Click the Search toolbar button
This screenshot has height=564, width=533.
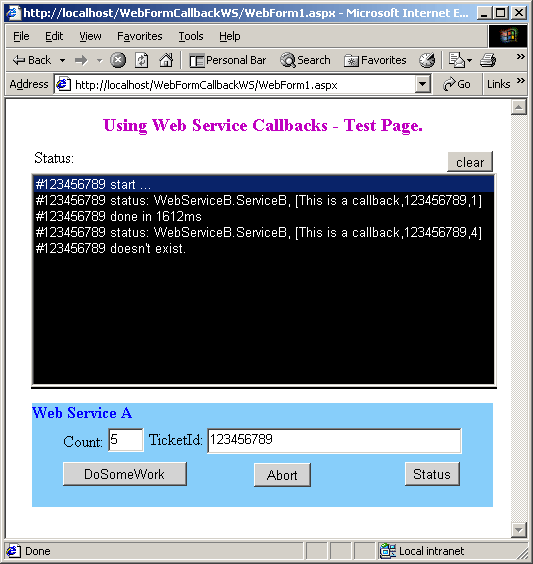[x=305, y=60]
